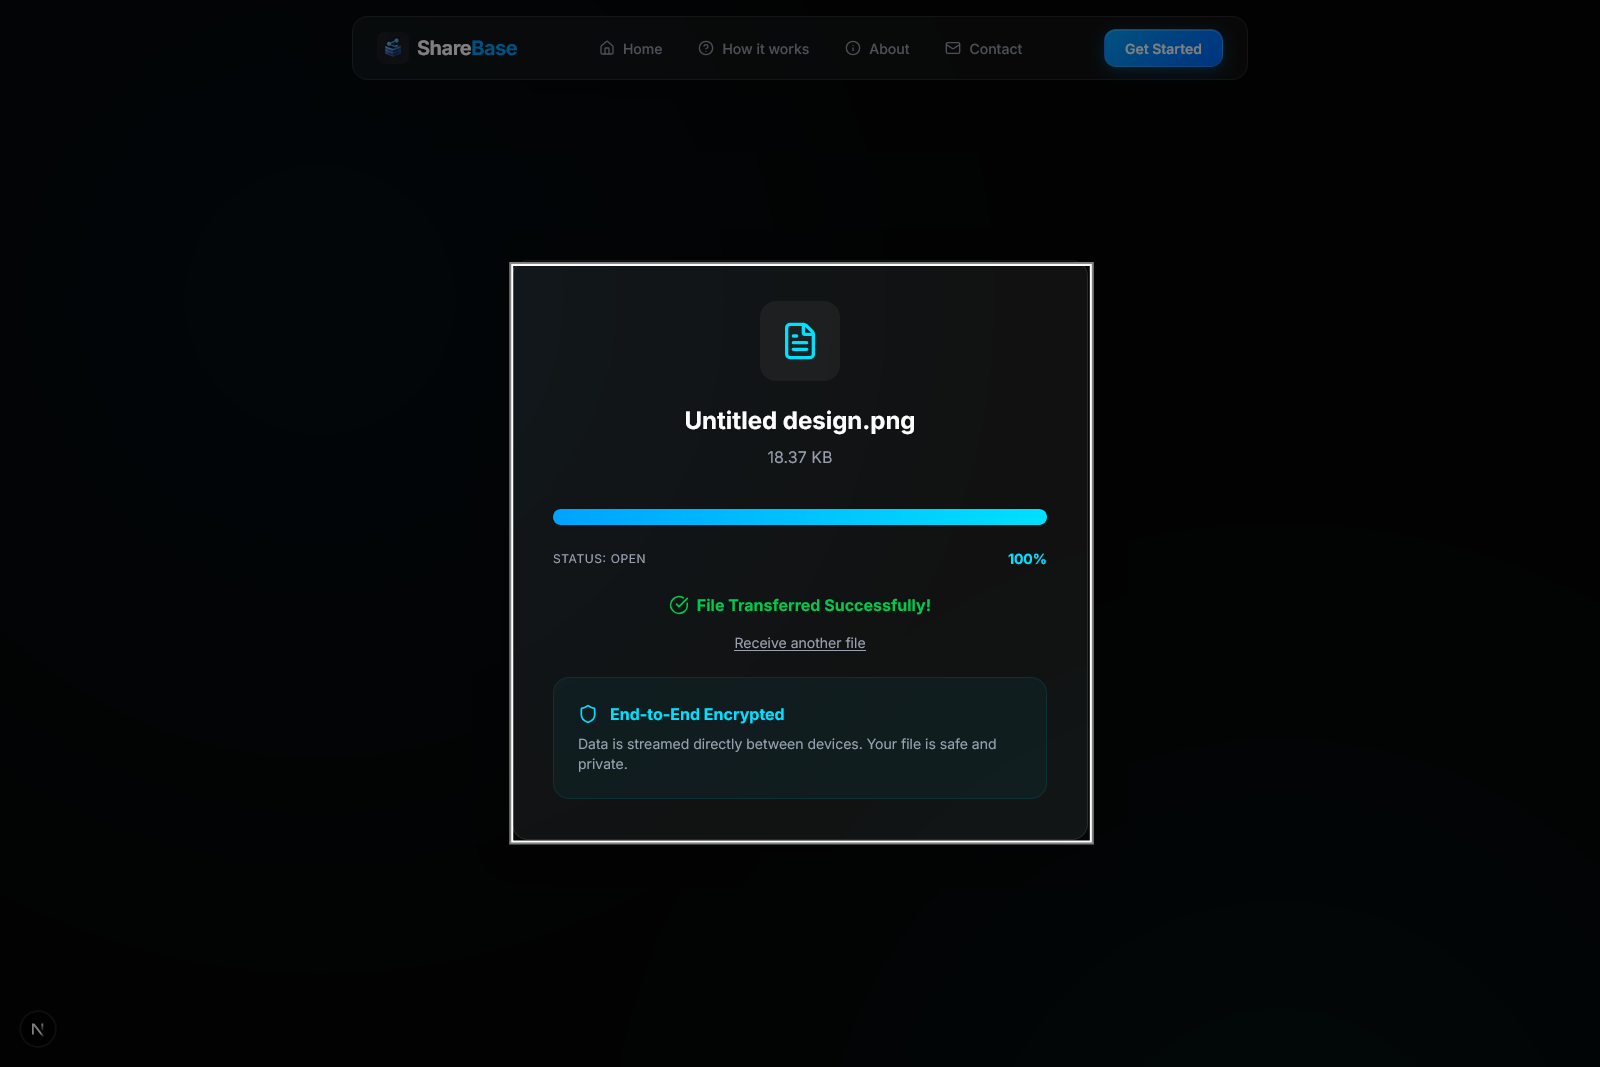1600x1067 pixels.
Task: Click the STATUS: OPEN label
Action: 598,558
